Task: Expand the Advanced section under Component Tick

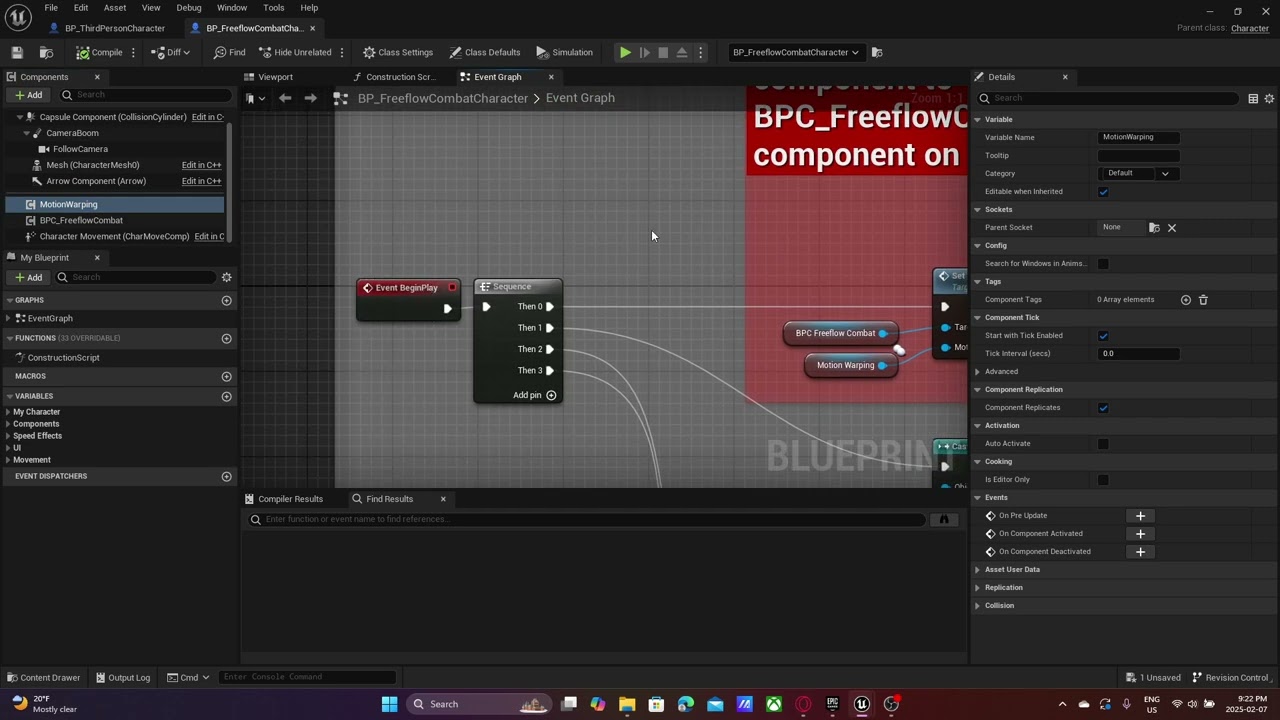Action: click(x=978, y=371)
